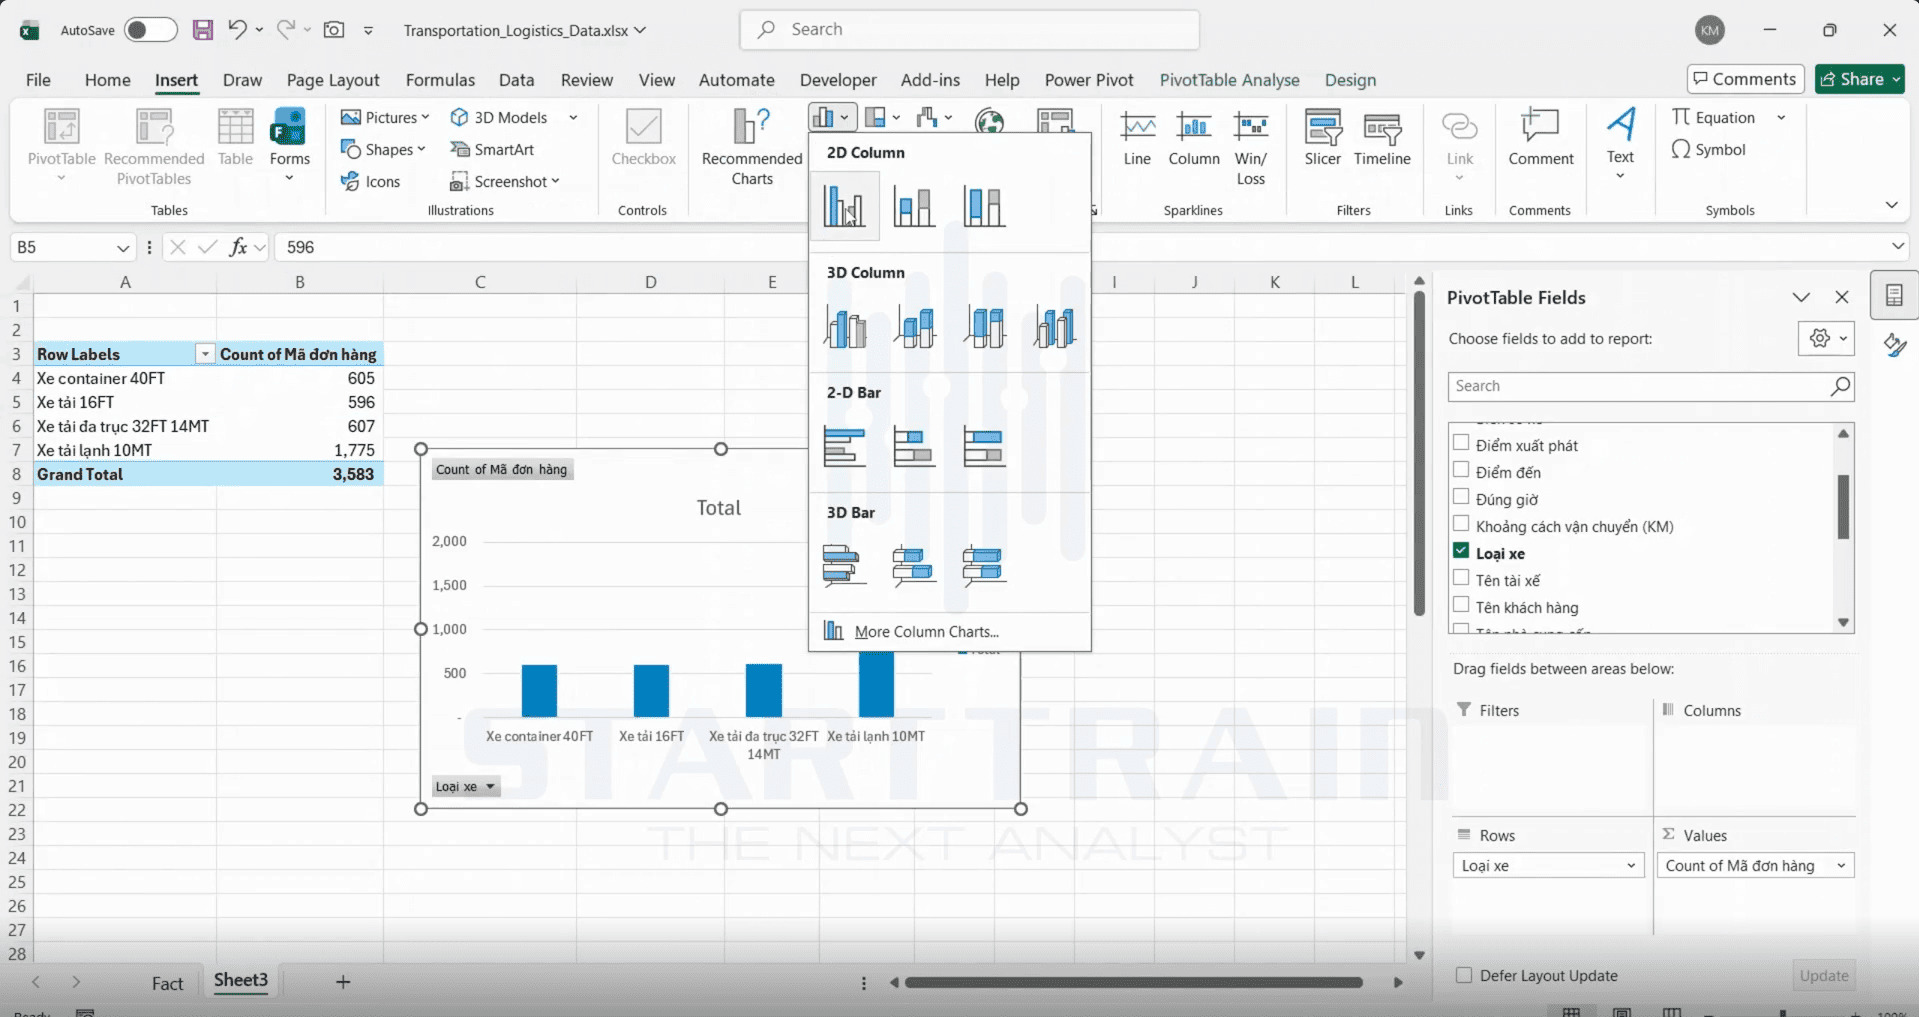Insert a Slicer
1919x1017 pixels.
pyautogui.click(x=1322, y=138)
